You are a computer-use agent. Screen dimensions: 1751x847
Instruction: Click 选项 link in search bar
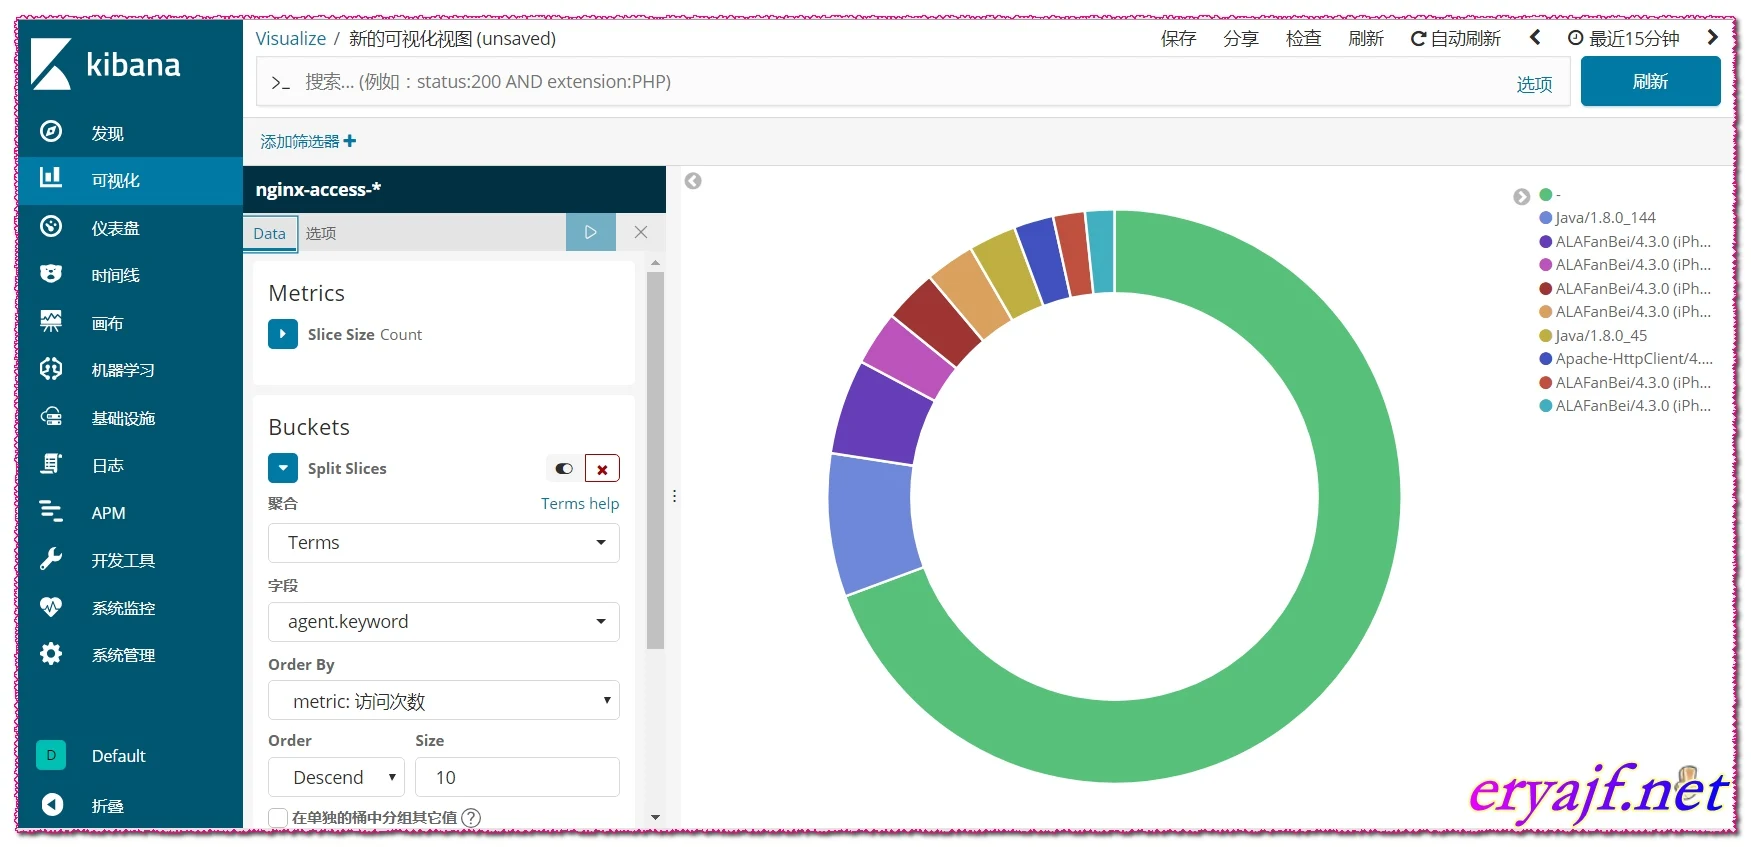point(1534,84)
